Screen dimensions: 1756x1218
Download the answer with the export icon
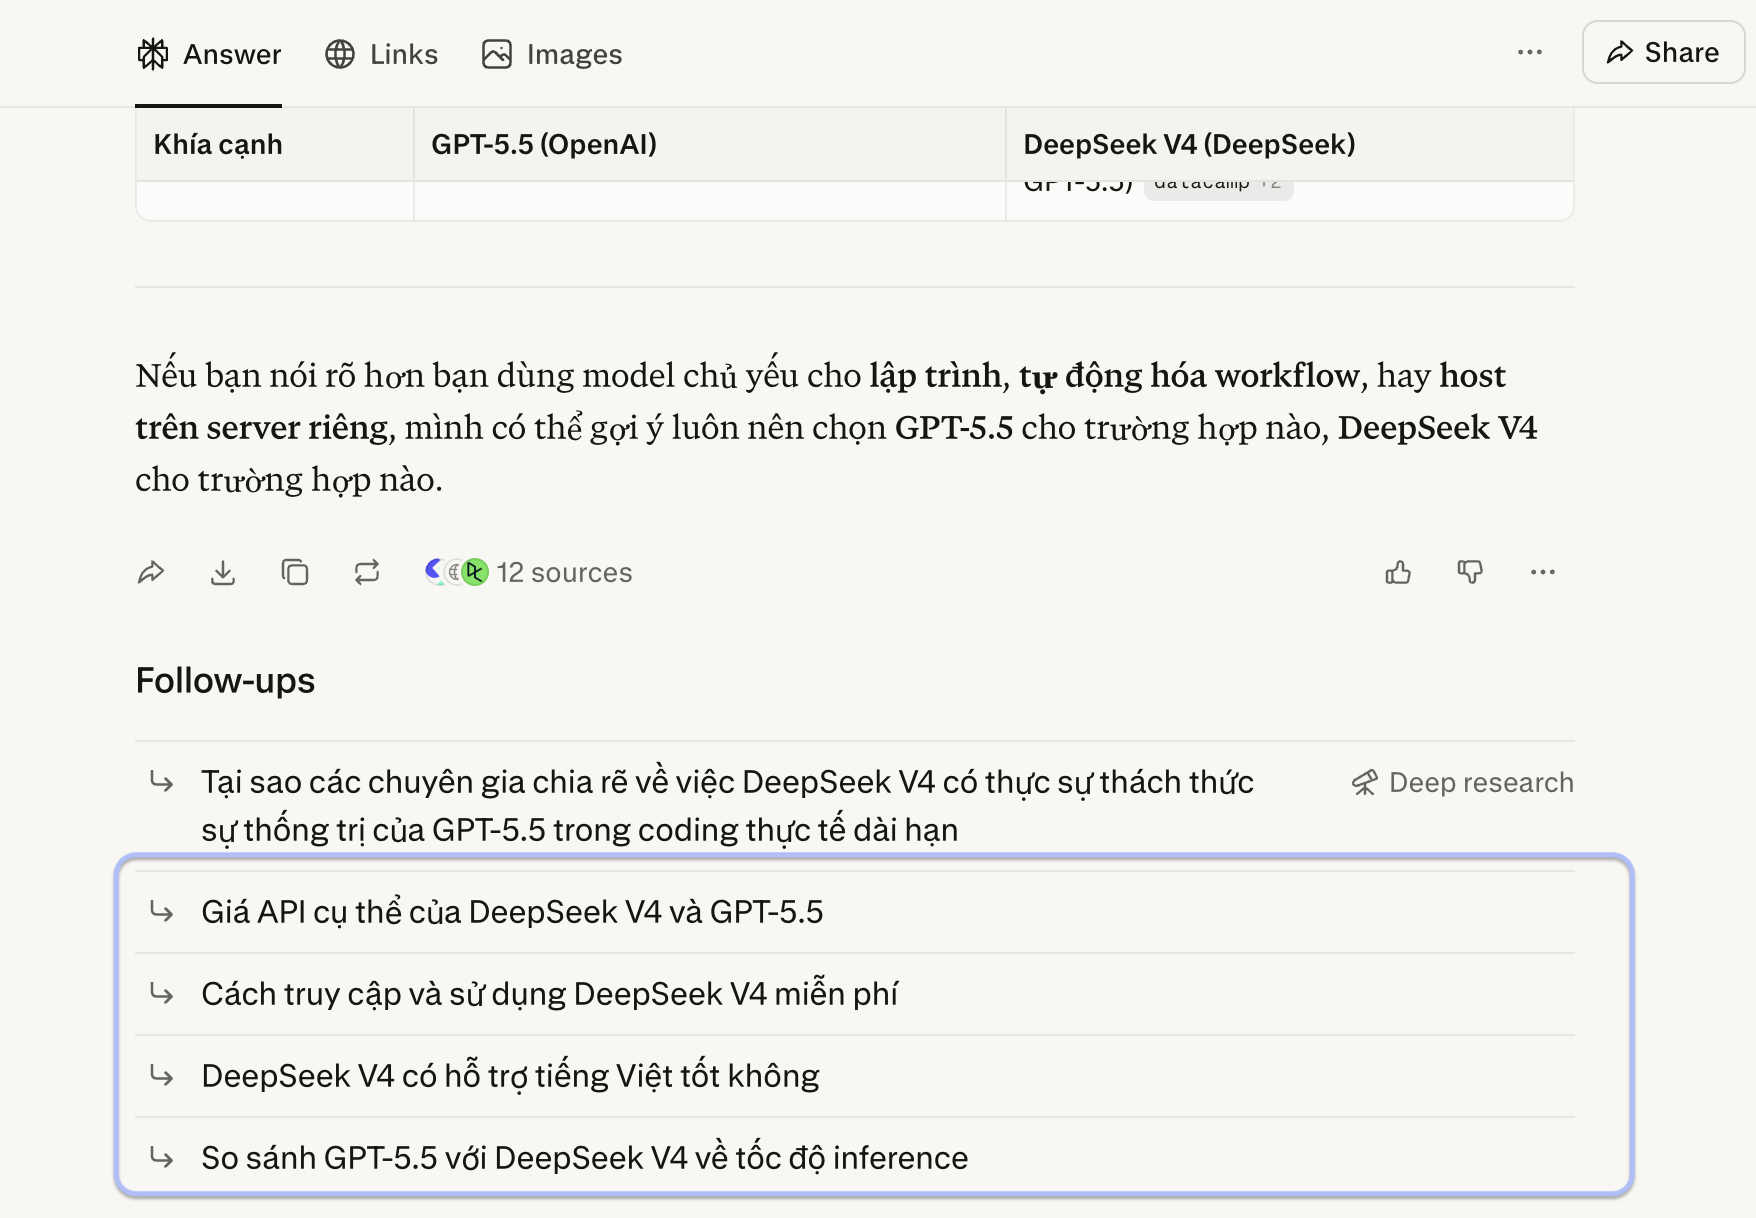click(x=223, y=572)
